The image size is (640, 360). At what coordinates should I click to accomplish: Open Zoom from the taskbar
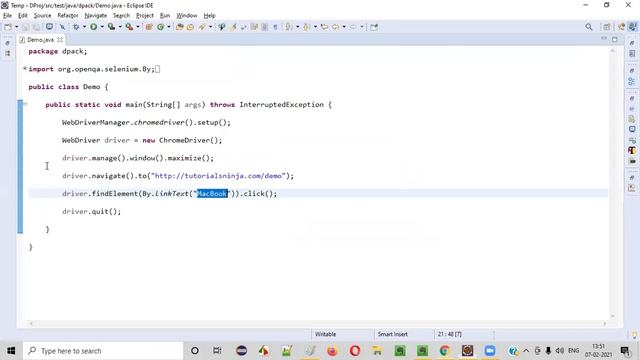(x=490, y=351)
